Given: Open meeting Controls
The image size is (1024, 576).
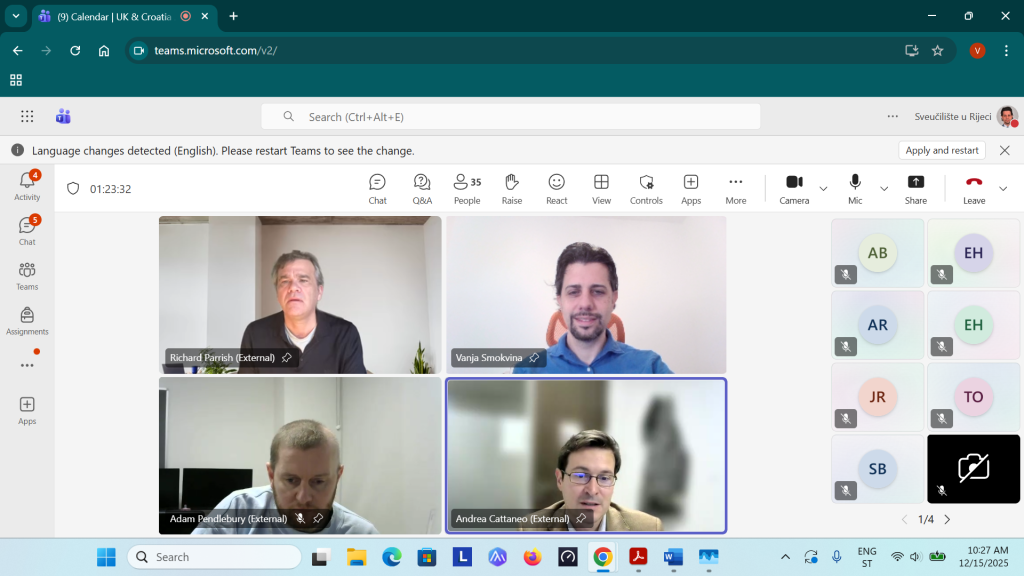Looking at the screenshot, I should (x=646, y=188).
